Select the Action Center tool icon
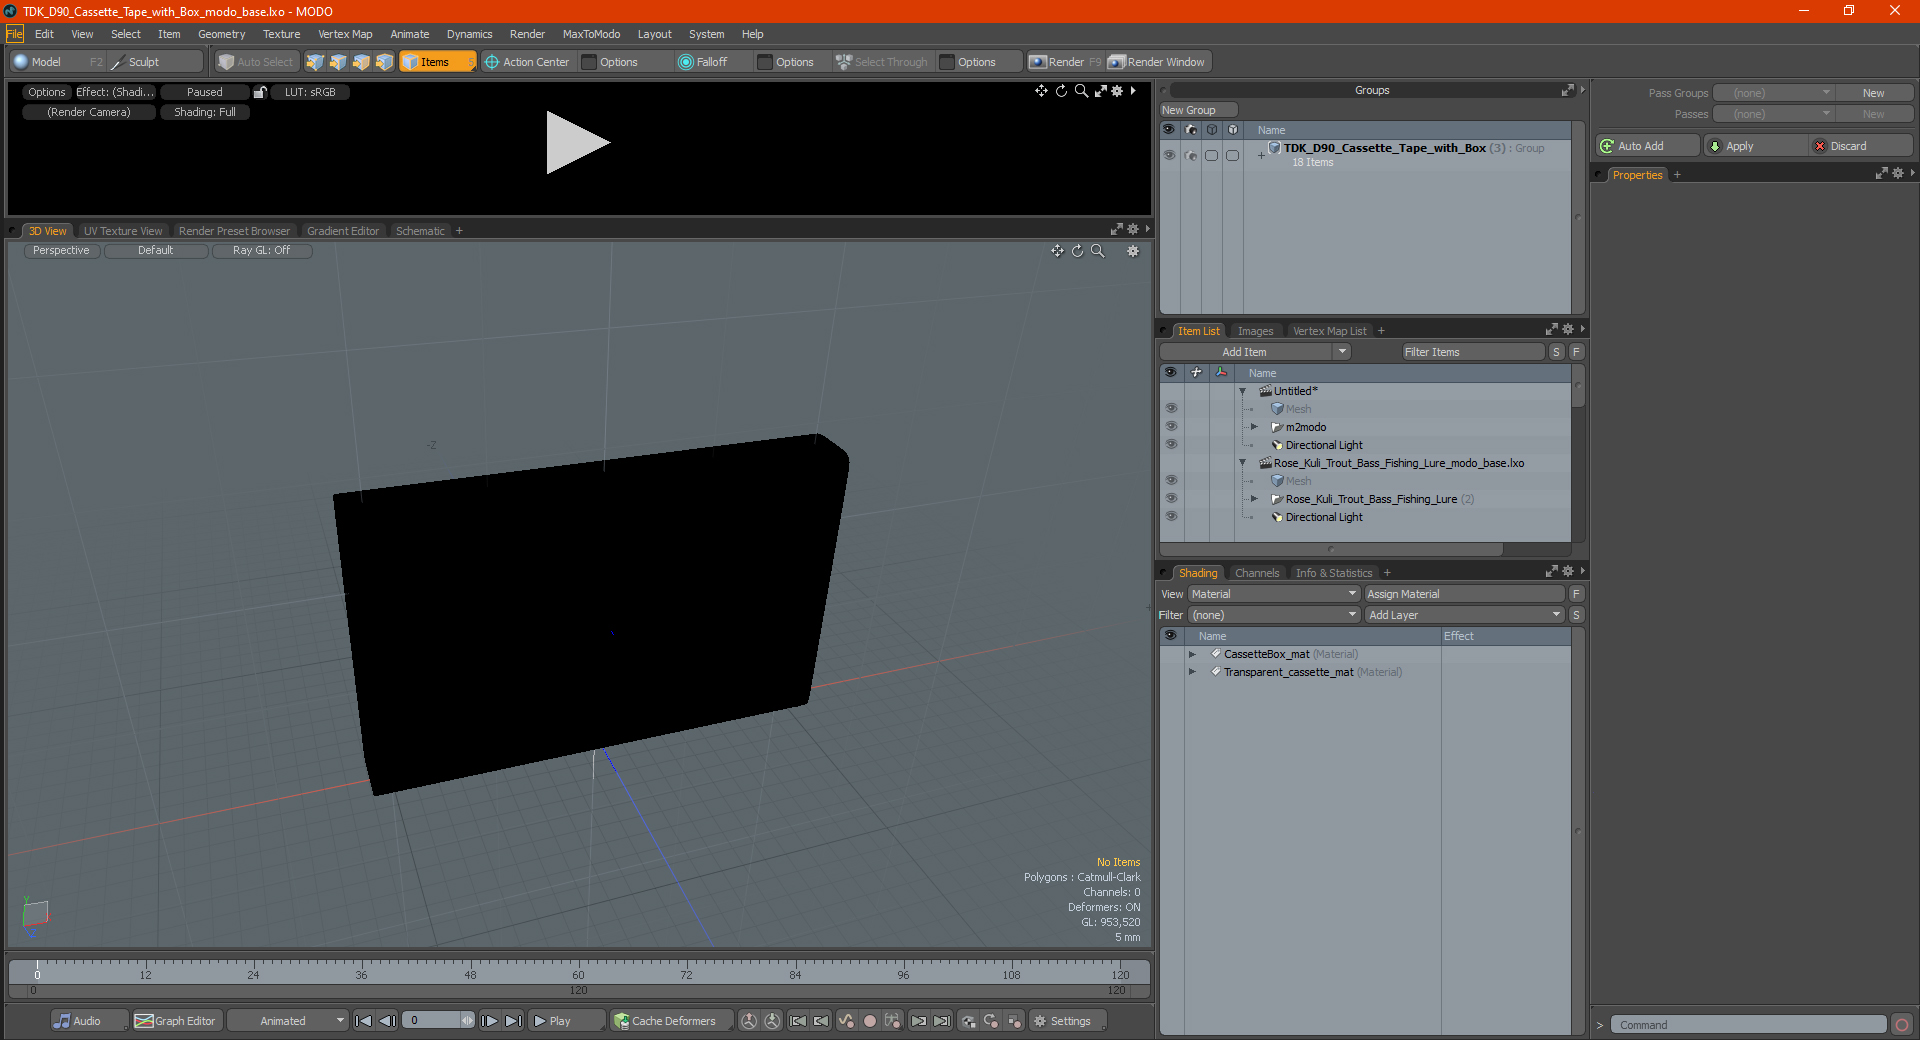 tap(492, 62)
